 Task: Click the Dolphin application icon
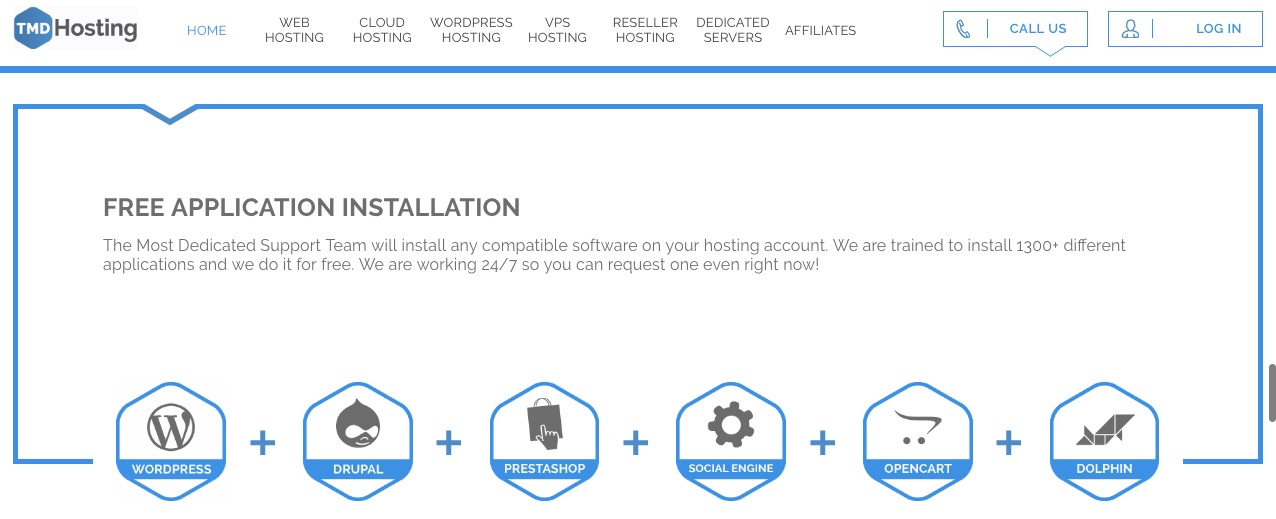(x=1104, y=430)
